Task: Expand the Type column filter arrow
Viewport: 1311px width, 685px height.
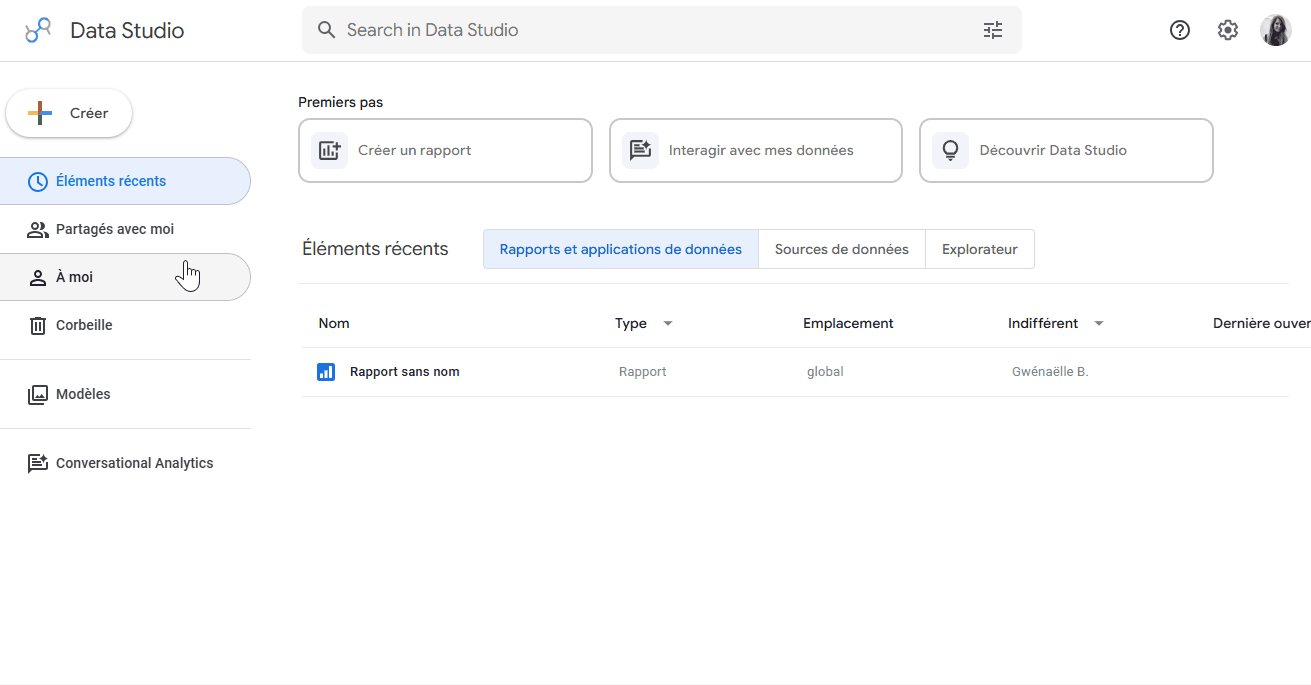Action: [x=668, y=323]
